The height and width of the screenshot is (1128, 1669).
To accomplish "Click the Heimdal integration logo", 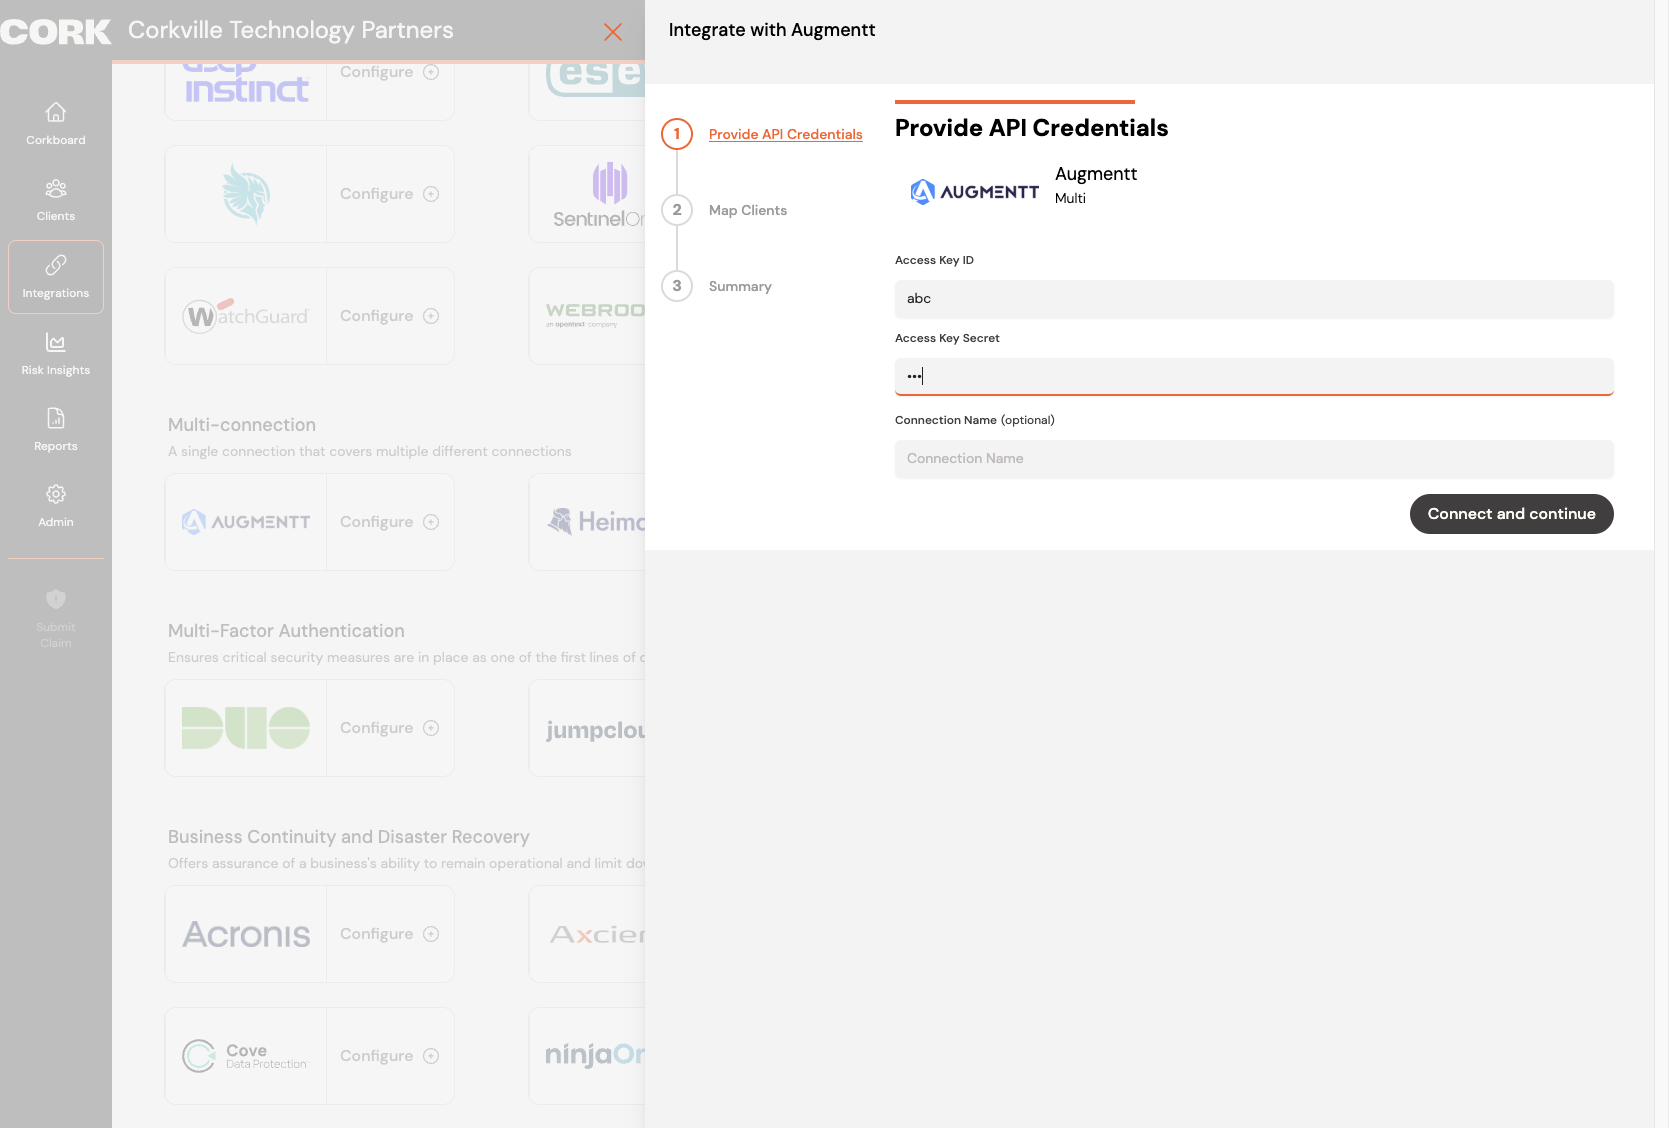I will click(x=597, y=521).
